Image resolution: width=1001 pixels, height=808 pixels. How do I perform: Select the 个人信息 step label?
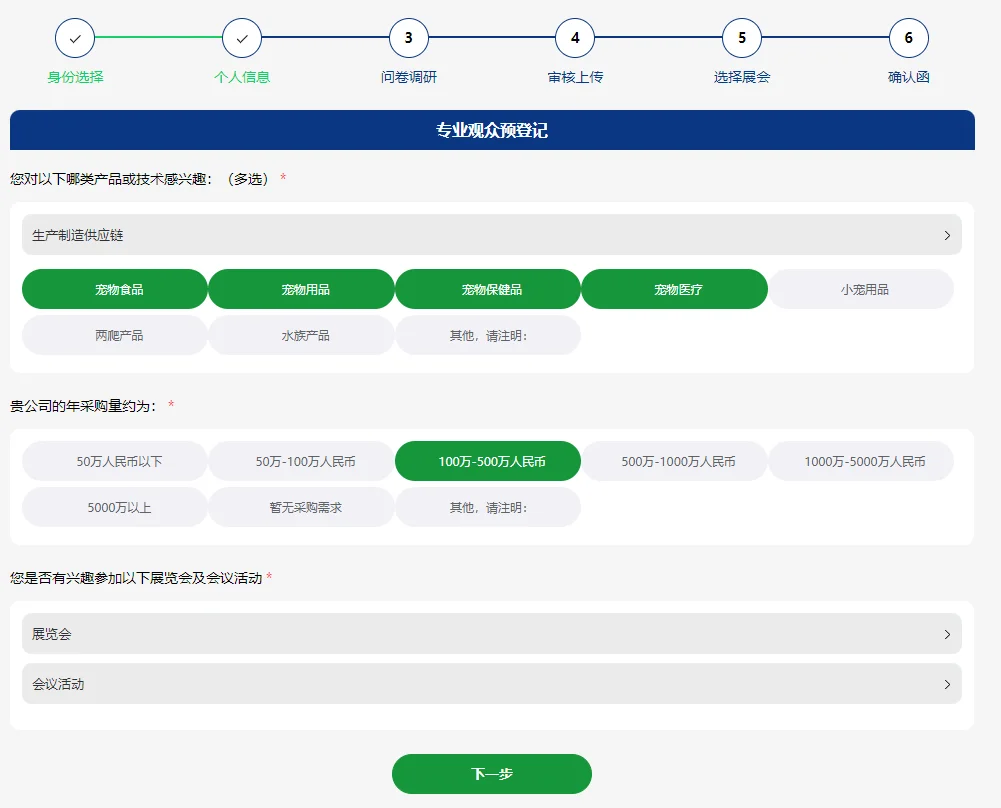click(x=241, y=75)
